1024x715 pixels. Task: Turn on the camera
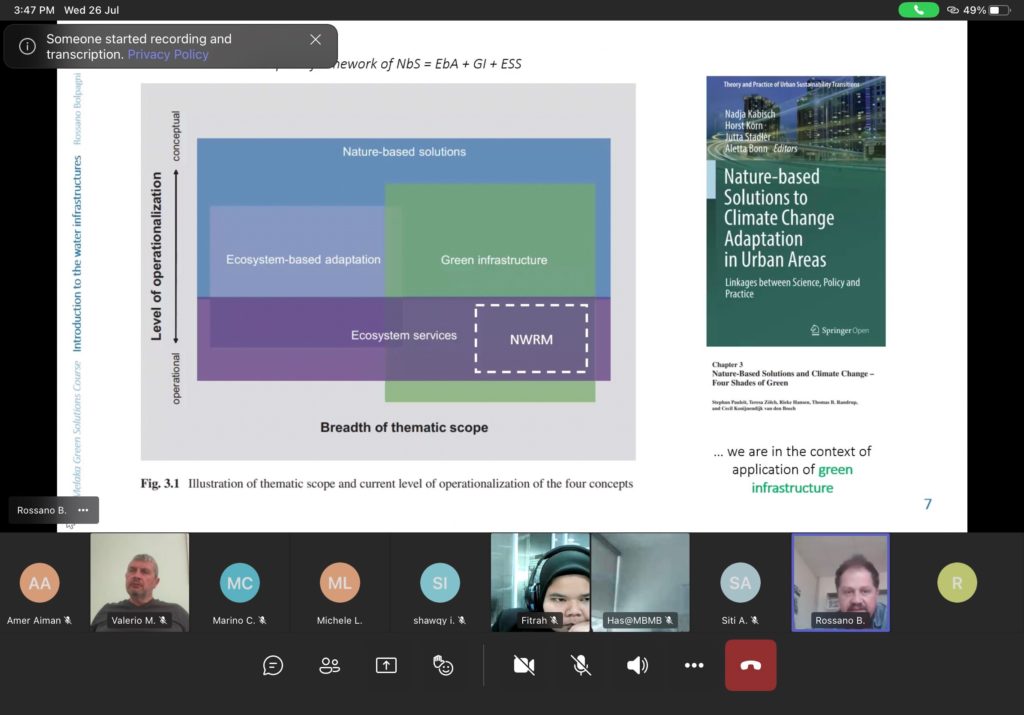[523, 665]
